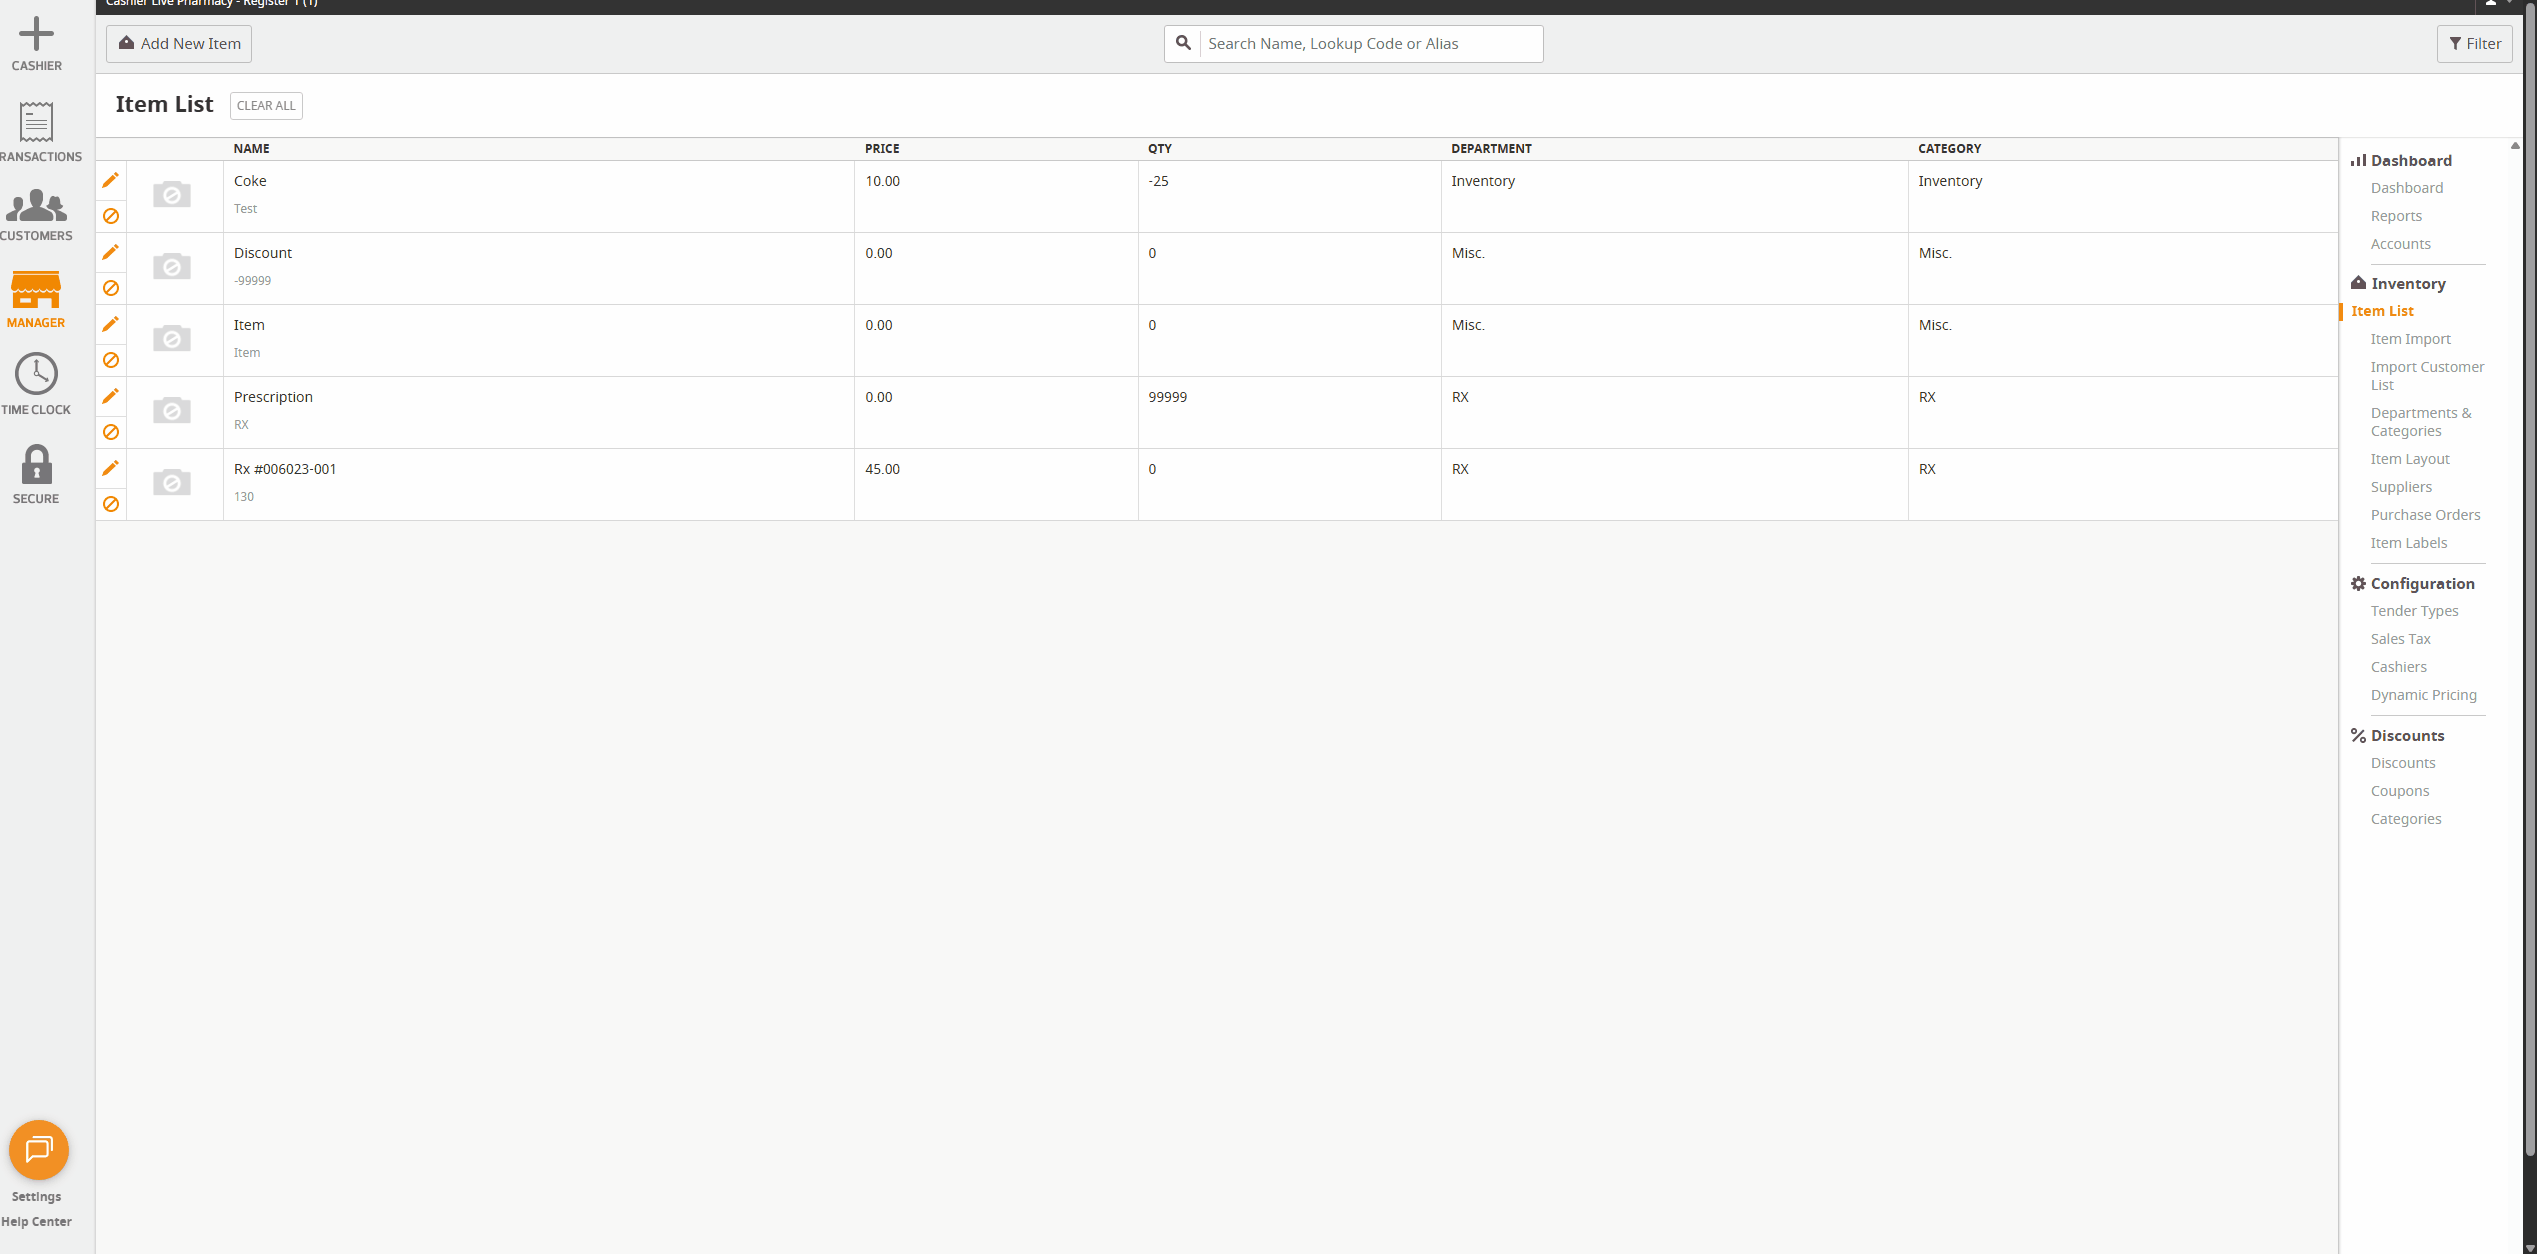Viewport: 2537px width, 1254px height.
Task: Open the Help Center link
Action: click(36, 1221)
